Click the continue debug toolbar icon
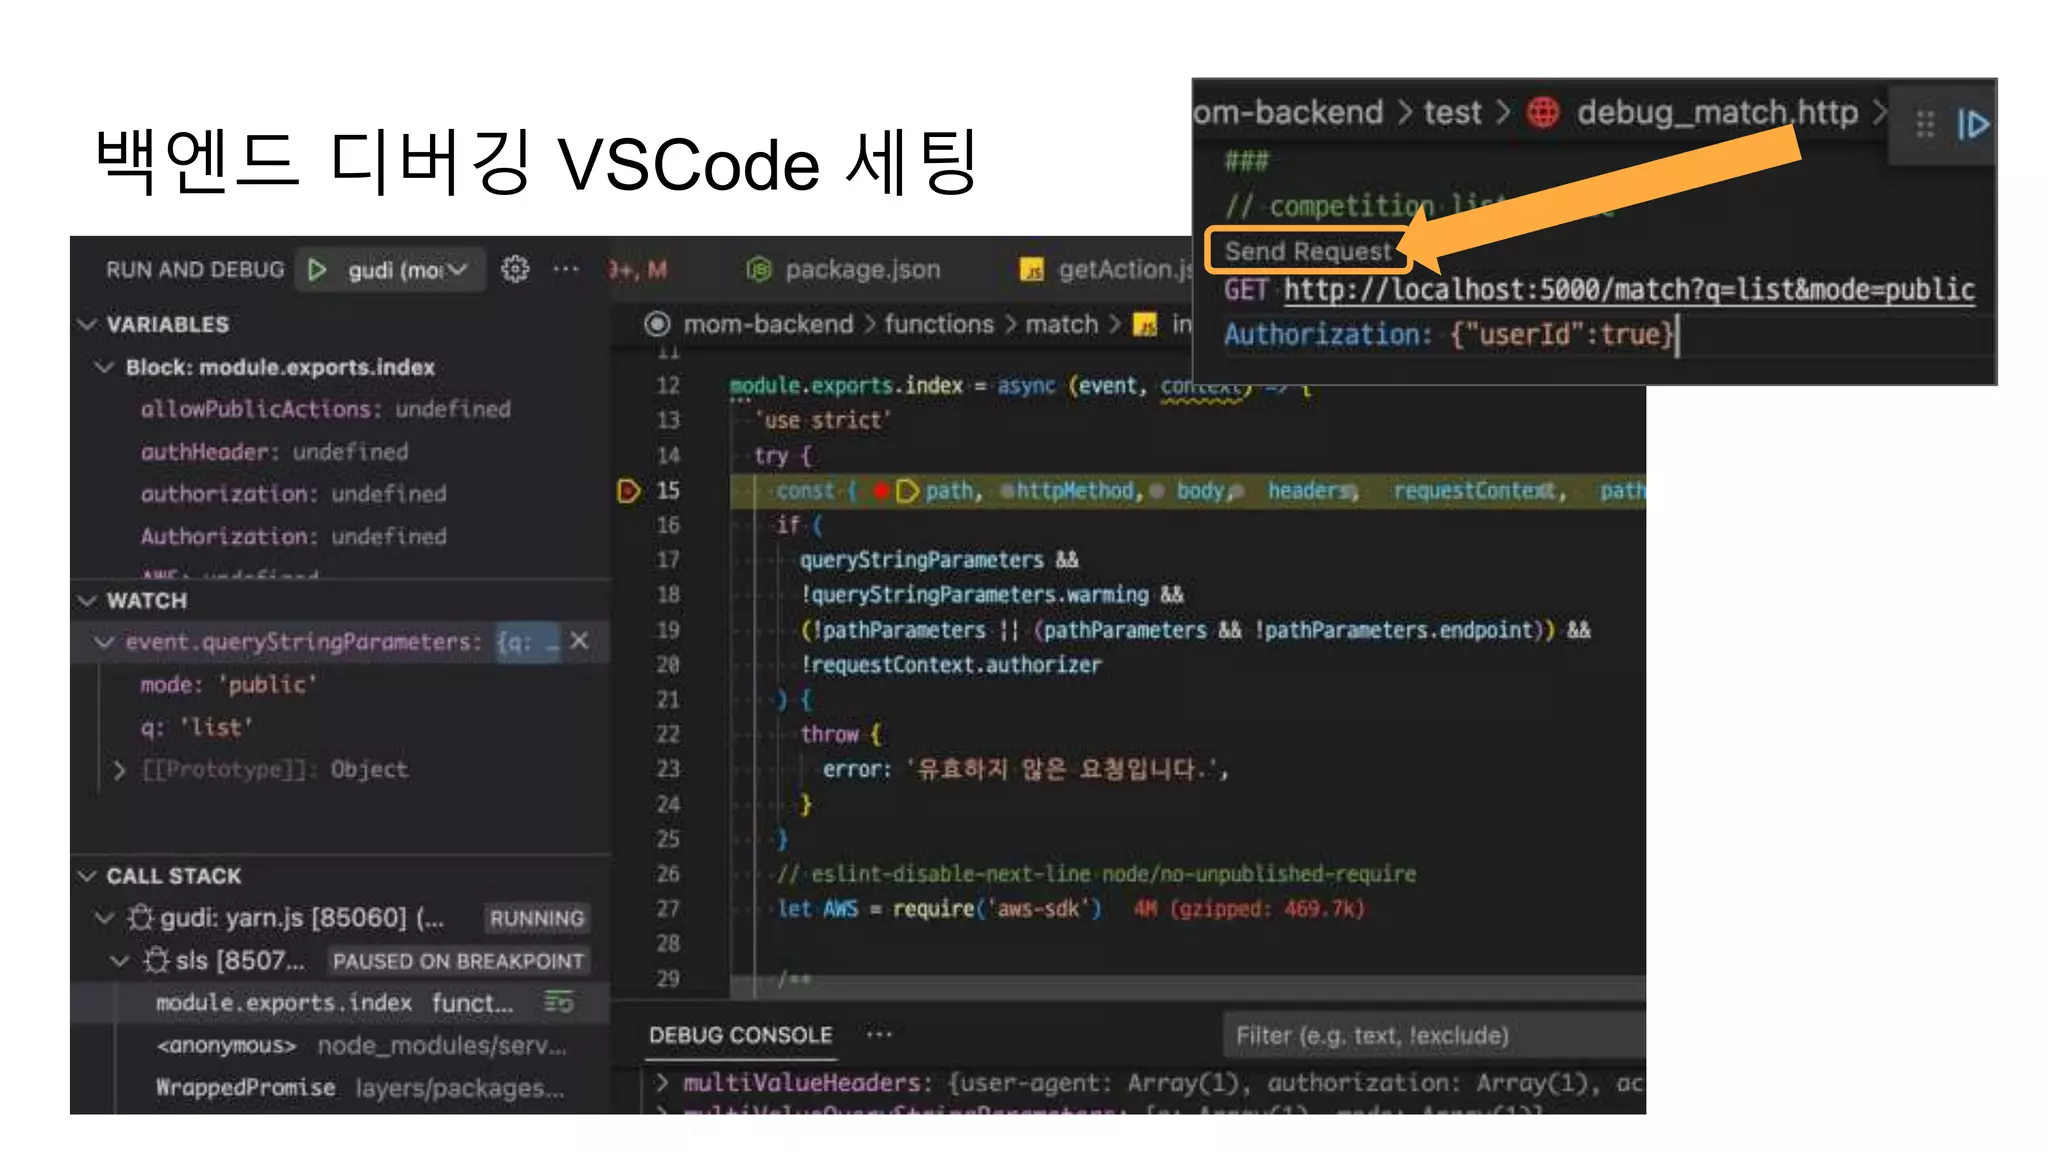This screenshot has height=1152, width=2048. pyautogui.click(x=1972, y=125)
